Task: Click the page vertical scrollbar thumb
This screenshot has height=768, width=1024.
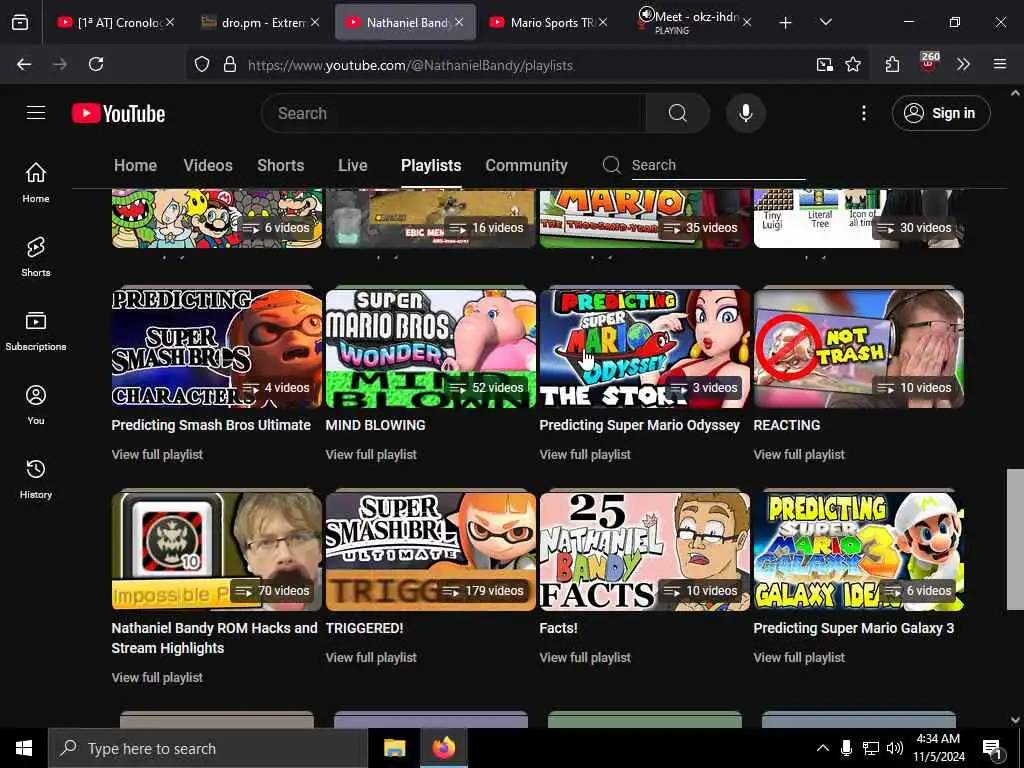Action: pyautogui.click(x=1015, y=539)
